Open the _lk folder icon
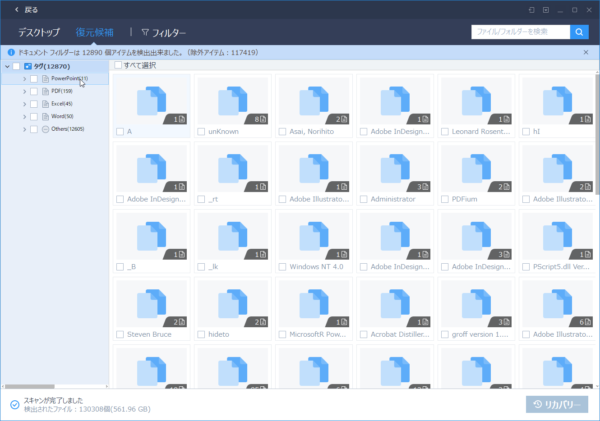The width and height of the screenshot is (600, 421). click(233, 236)
